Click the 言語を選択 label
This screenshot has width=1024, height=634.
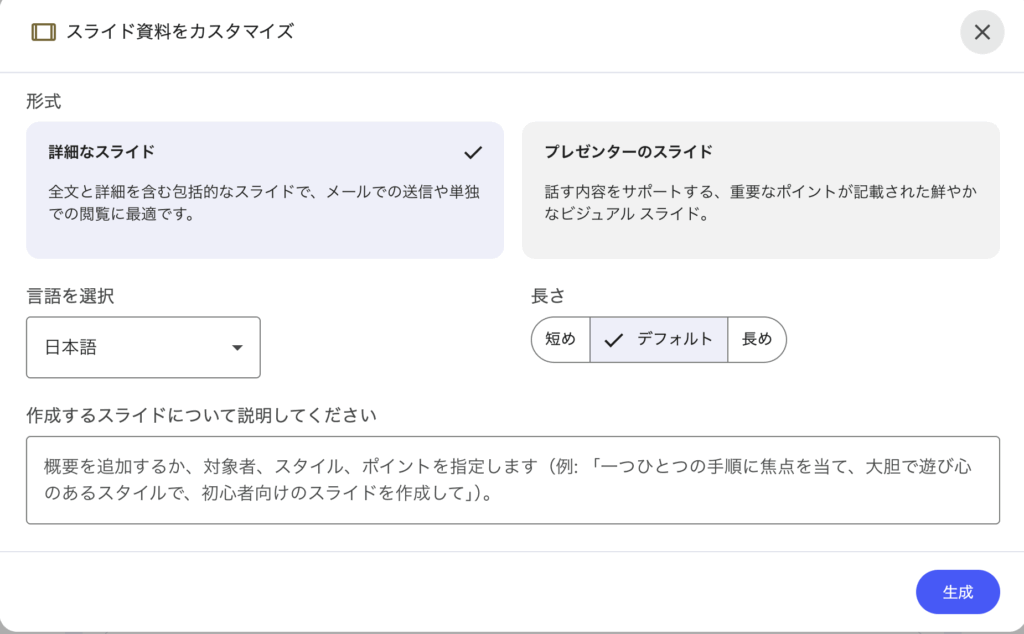70,296
